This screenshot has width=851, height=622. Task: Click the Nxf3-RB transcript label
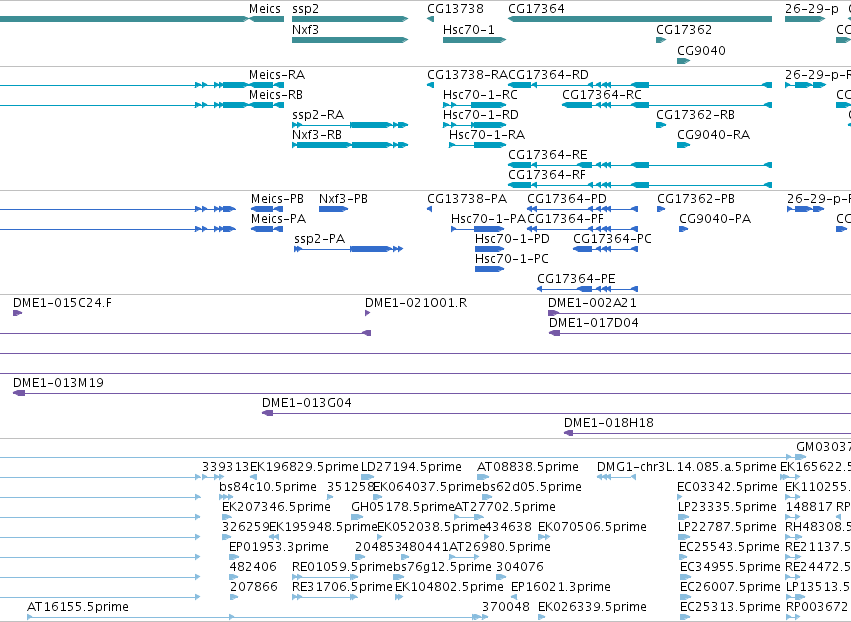coord(317,135)
